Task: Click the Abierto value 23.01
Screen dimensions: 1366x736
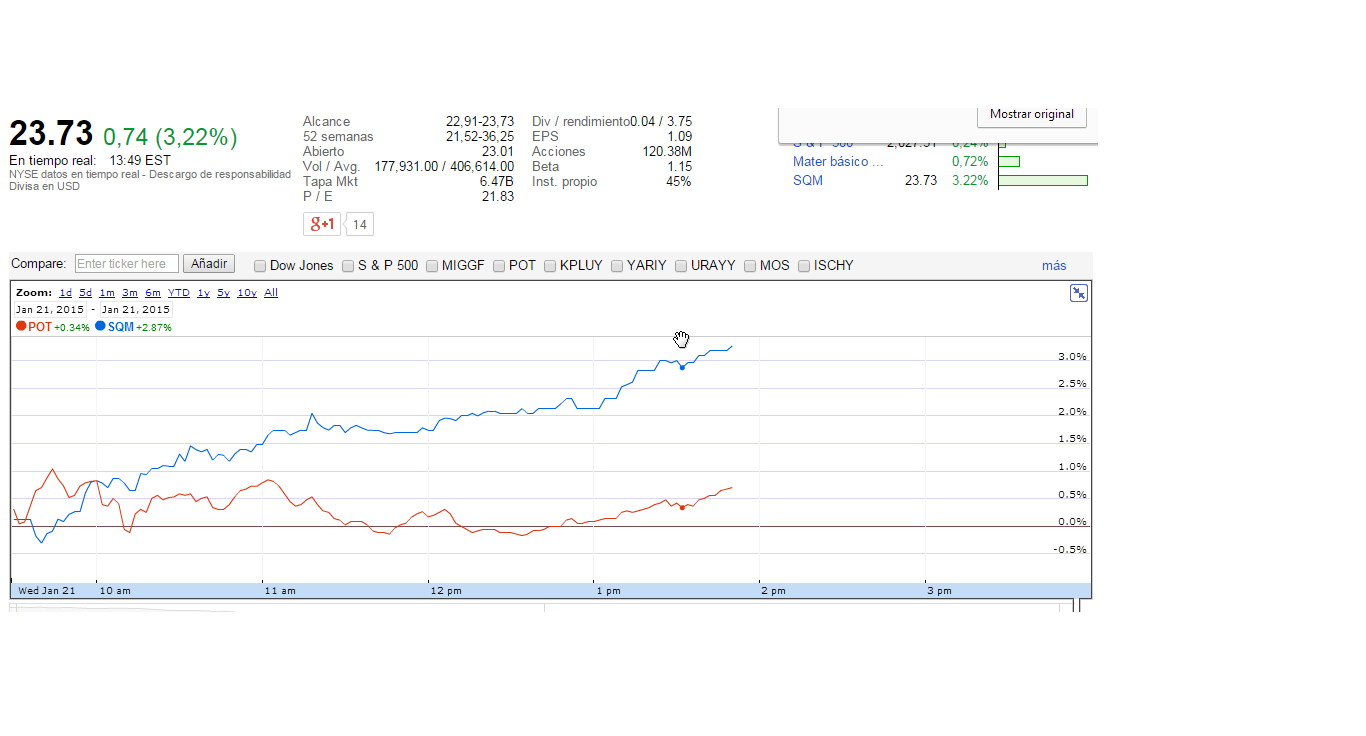Action: point(498,152)
